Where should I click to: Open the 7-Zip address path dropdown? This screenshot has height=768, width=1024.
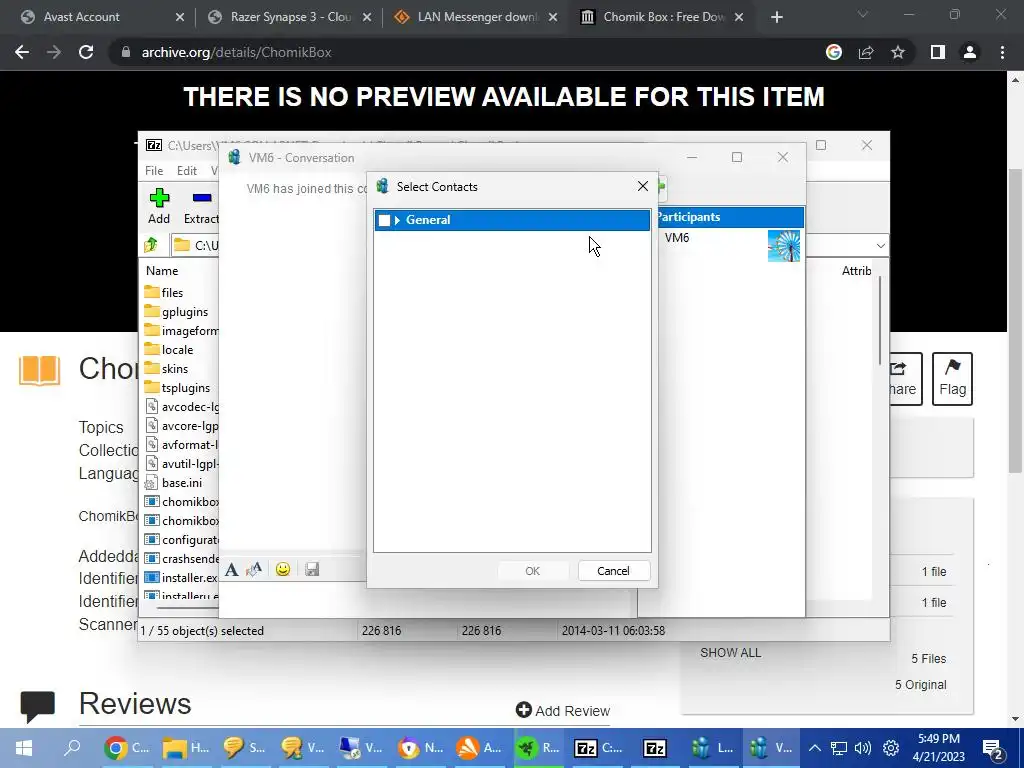point(880,246)
